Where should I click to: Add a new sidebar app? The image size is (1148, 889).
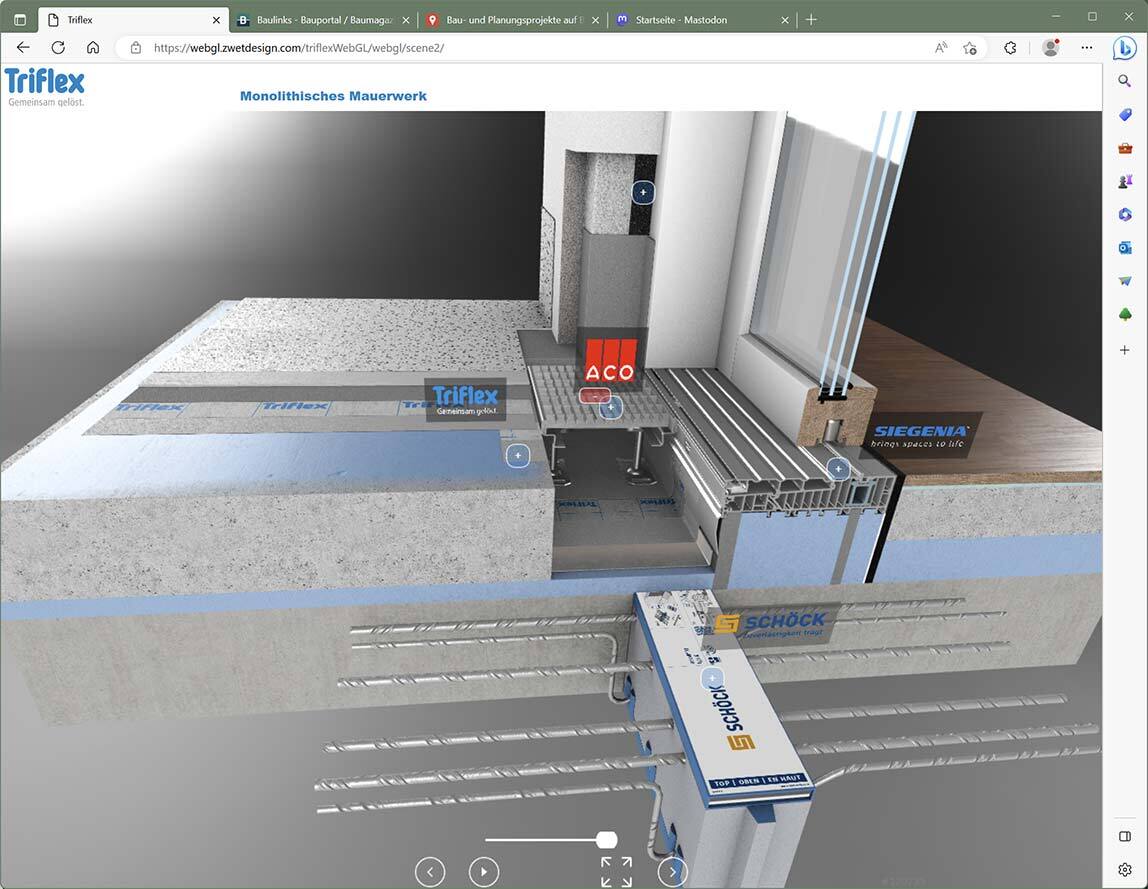click(x=1125, y=350)
